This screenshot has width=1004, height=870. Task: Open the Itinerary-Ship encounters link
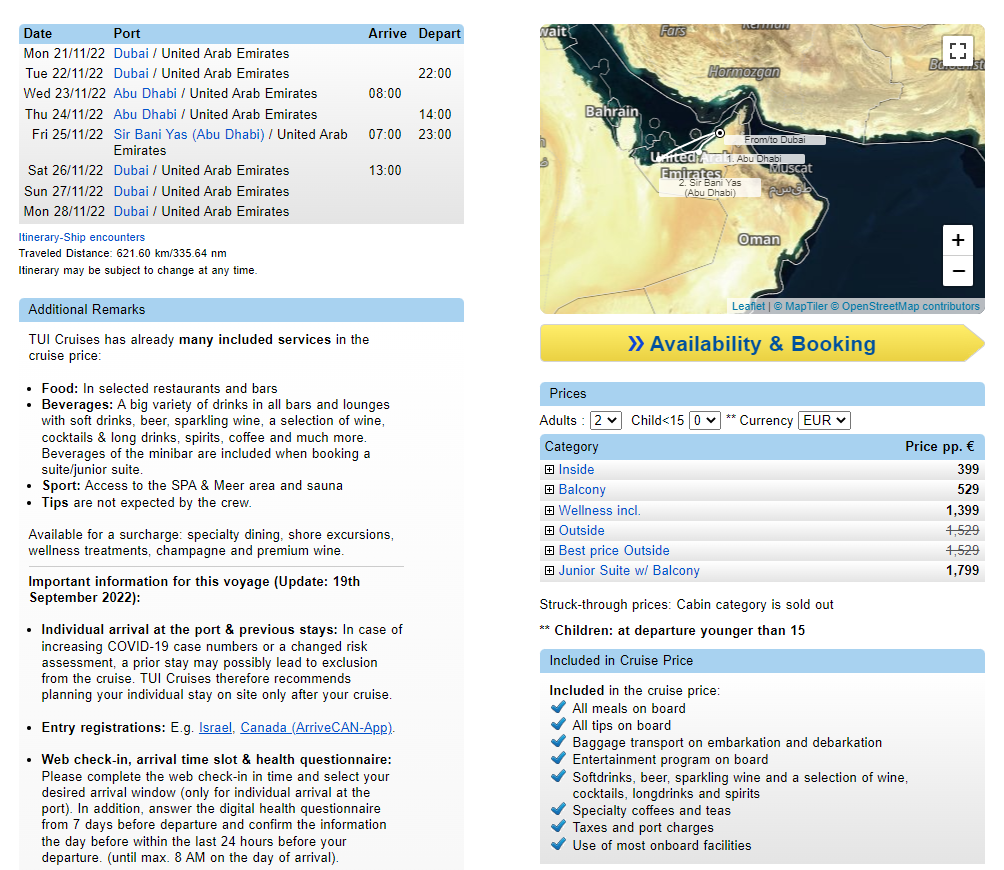click(x=82, y=237)
